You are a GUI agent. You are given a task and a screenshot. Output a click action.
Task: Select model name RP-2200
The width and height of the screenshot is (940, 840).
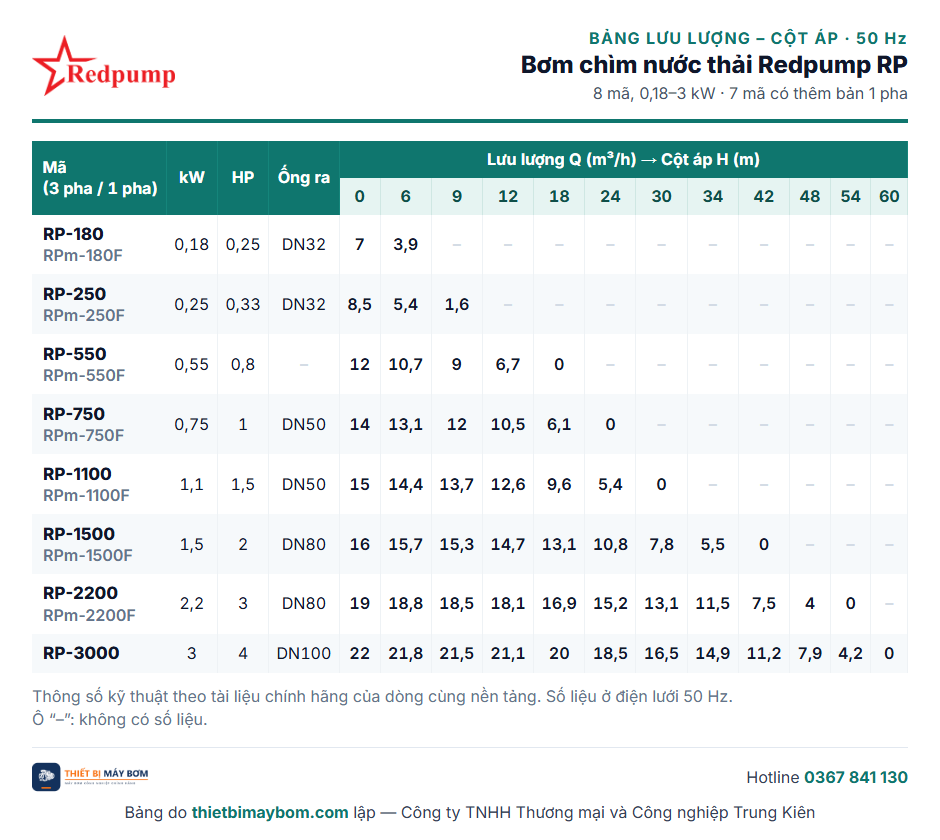point(80,593)
